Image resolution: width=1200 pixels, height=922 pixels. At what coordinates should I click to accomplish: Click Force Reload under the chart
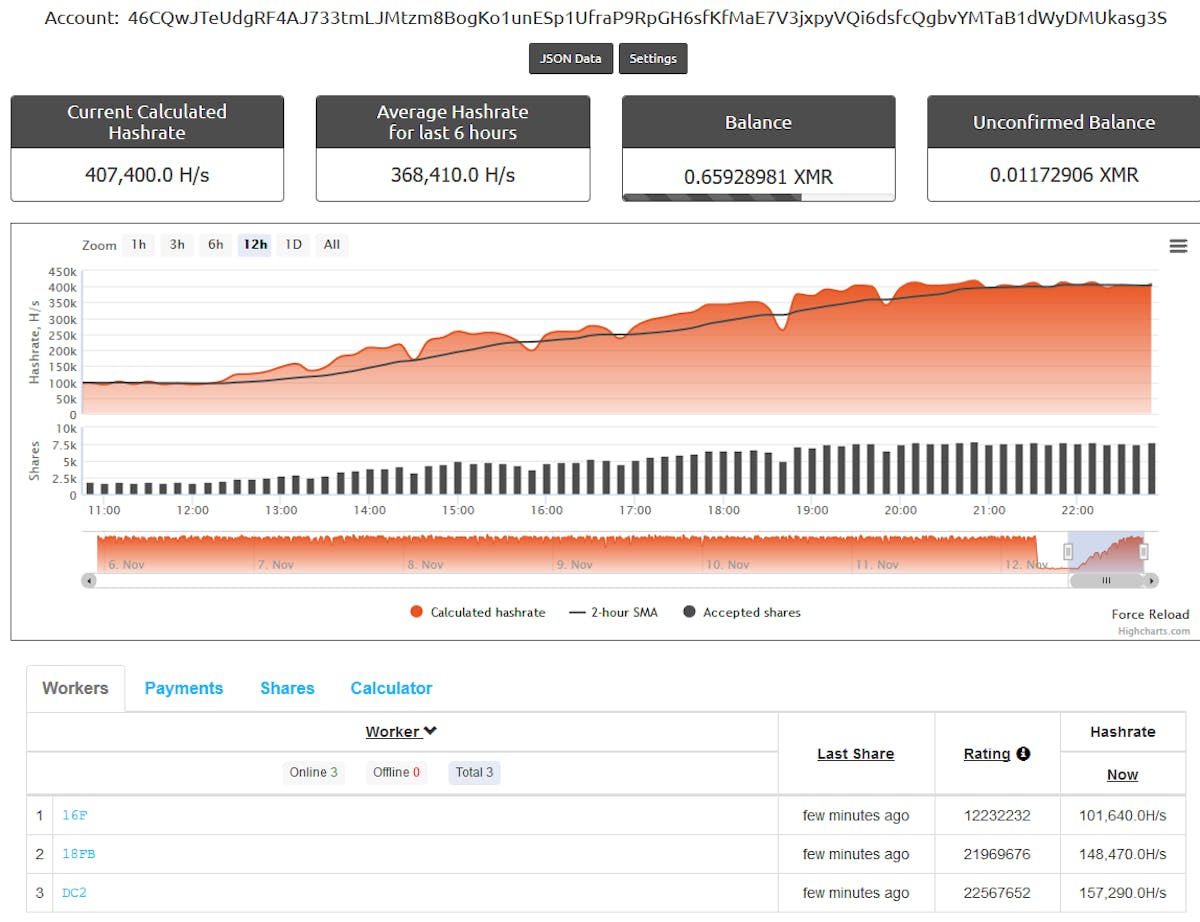click(x=1150, y=614)
